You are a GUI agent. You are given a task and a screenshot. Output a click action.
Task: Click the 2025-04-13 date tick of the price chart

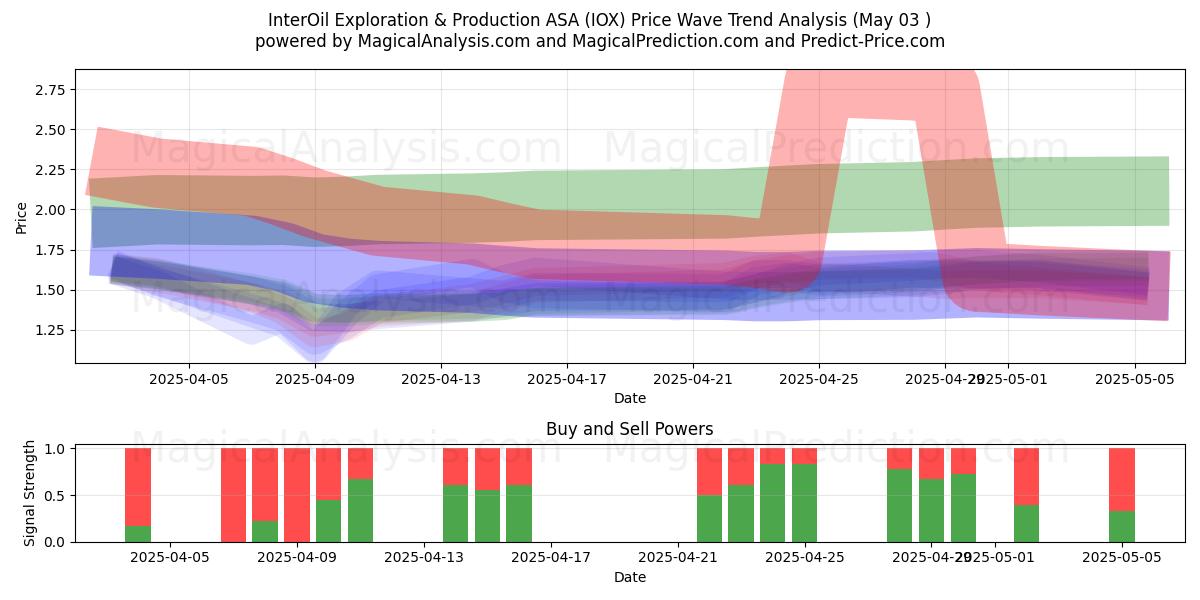coord(441,380)
